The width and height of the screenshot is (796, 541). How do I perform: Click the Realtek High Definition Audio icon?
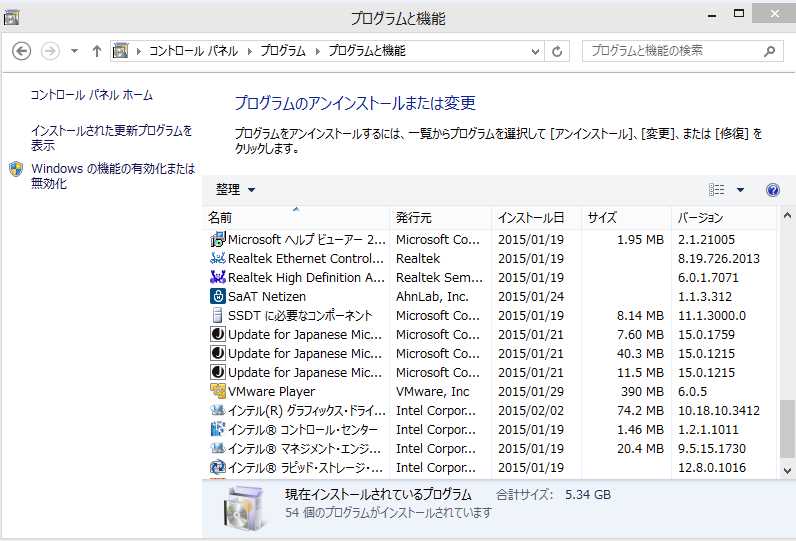pos(218,278)
